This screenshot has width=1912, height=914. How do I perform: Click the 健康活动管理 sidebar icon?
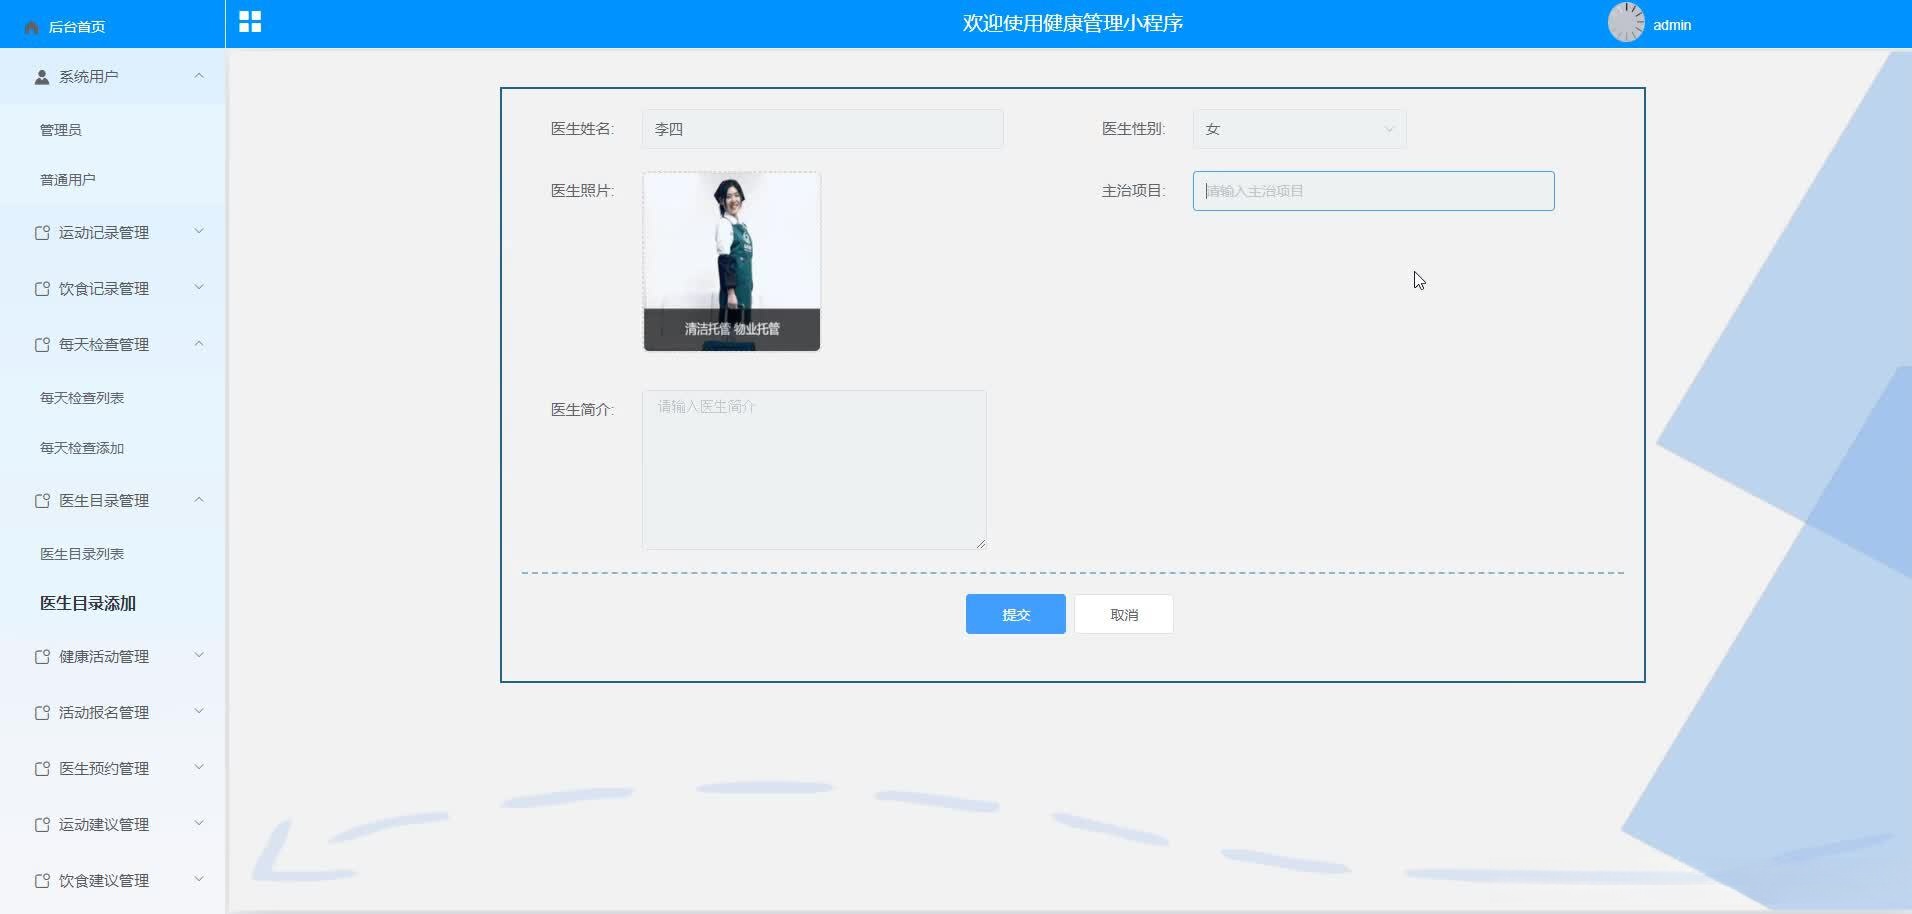click(41, 656)
